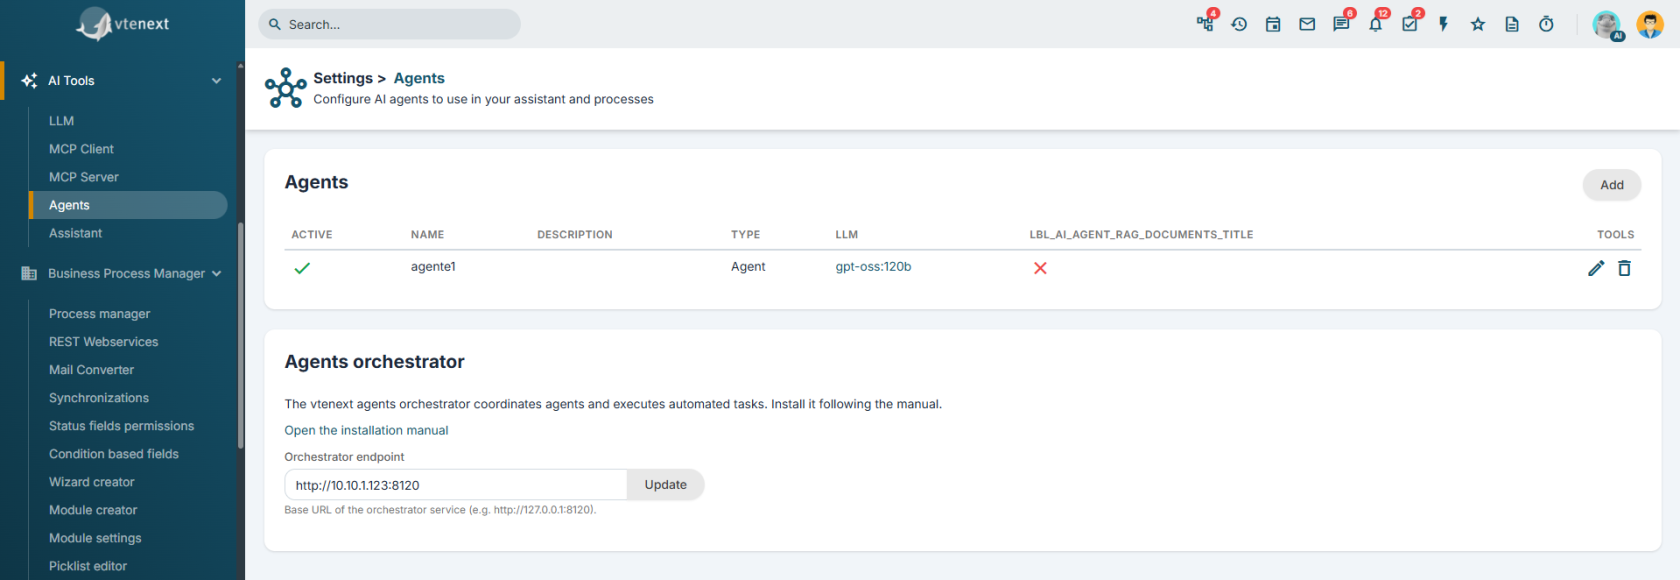
Task: Open the lightning bolt quick actions icon
Action: [x=1444, y=24]
